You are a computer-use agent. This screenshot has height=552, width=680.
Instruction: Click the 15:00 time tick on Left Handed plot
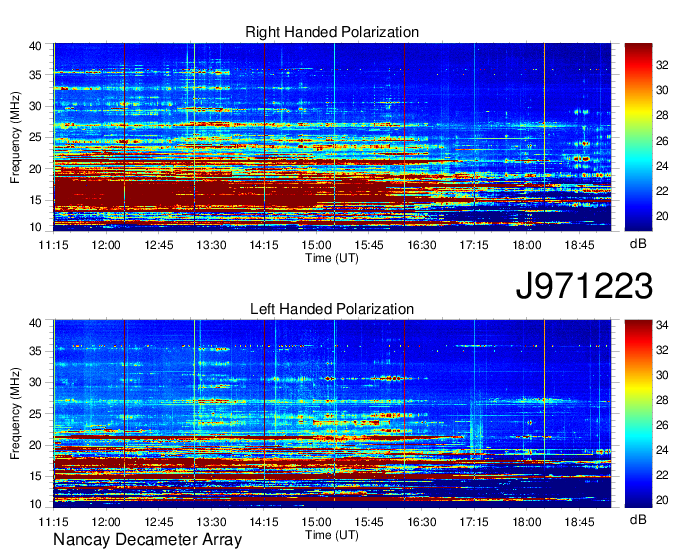pyautogui.click(x=317, y=522)
